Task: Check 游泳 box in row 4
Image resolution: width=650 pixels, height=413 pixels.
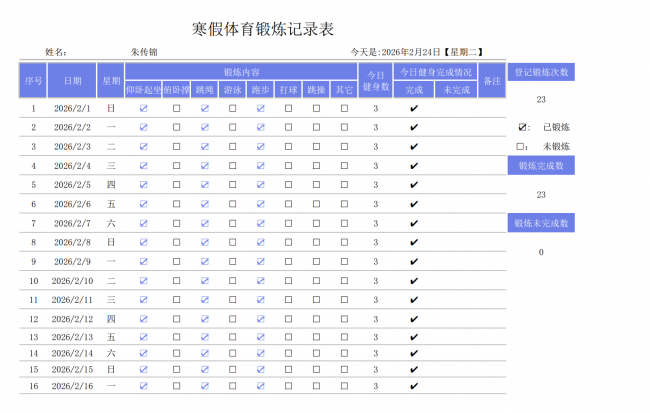Action: point(232,165)
